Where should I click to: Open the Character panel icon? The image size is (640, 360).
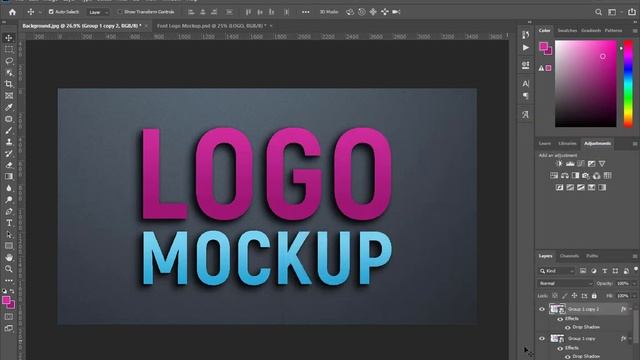526,84
